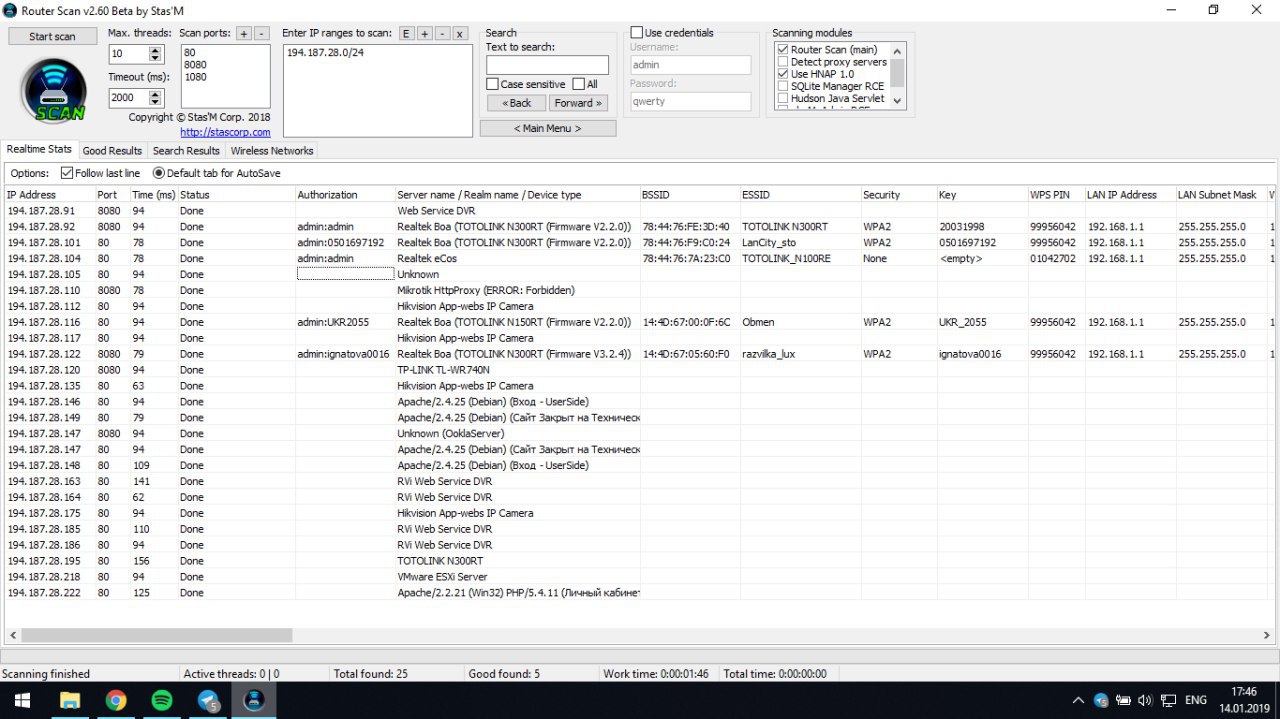1280x719 pixels.
Task: Check battery status tray icon
Action: click(x=1123, y=700)
